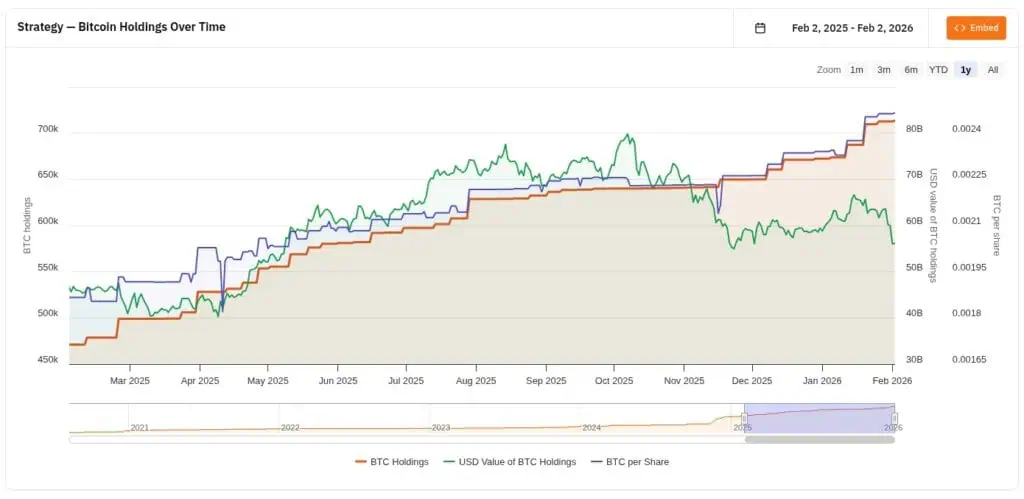1024x499 pixels.
Task: Select the 6m zoom range
Action: (911, 70)
